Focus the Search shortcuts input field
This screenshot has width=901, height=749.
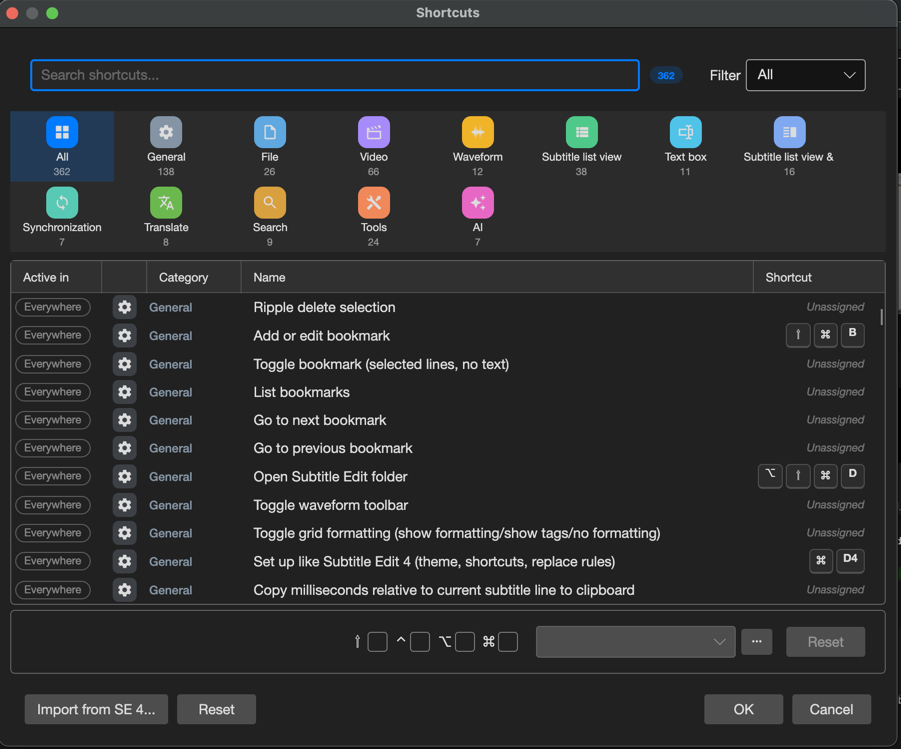pos(335,75)
